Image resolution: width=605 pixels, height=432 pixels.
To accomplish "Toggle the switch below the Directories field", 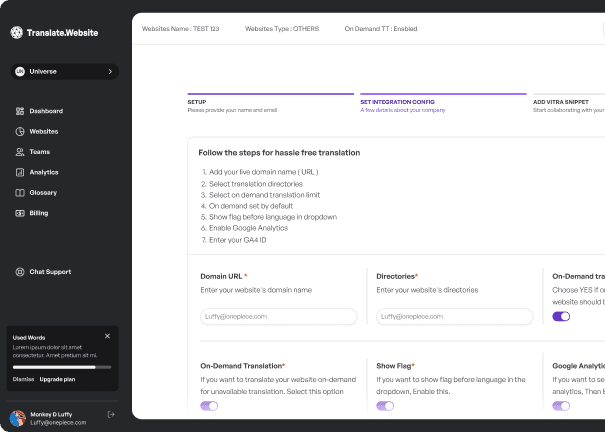I will (x=561, y=316).
